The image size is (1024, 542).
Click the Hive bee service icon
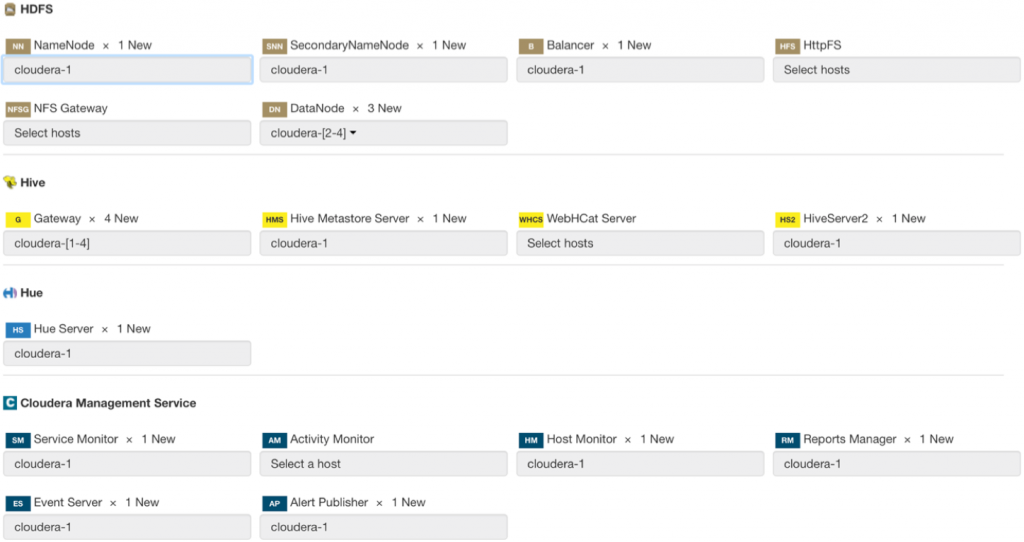[x=10, y=183]
